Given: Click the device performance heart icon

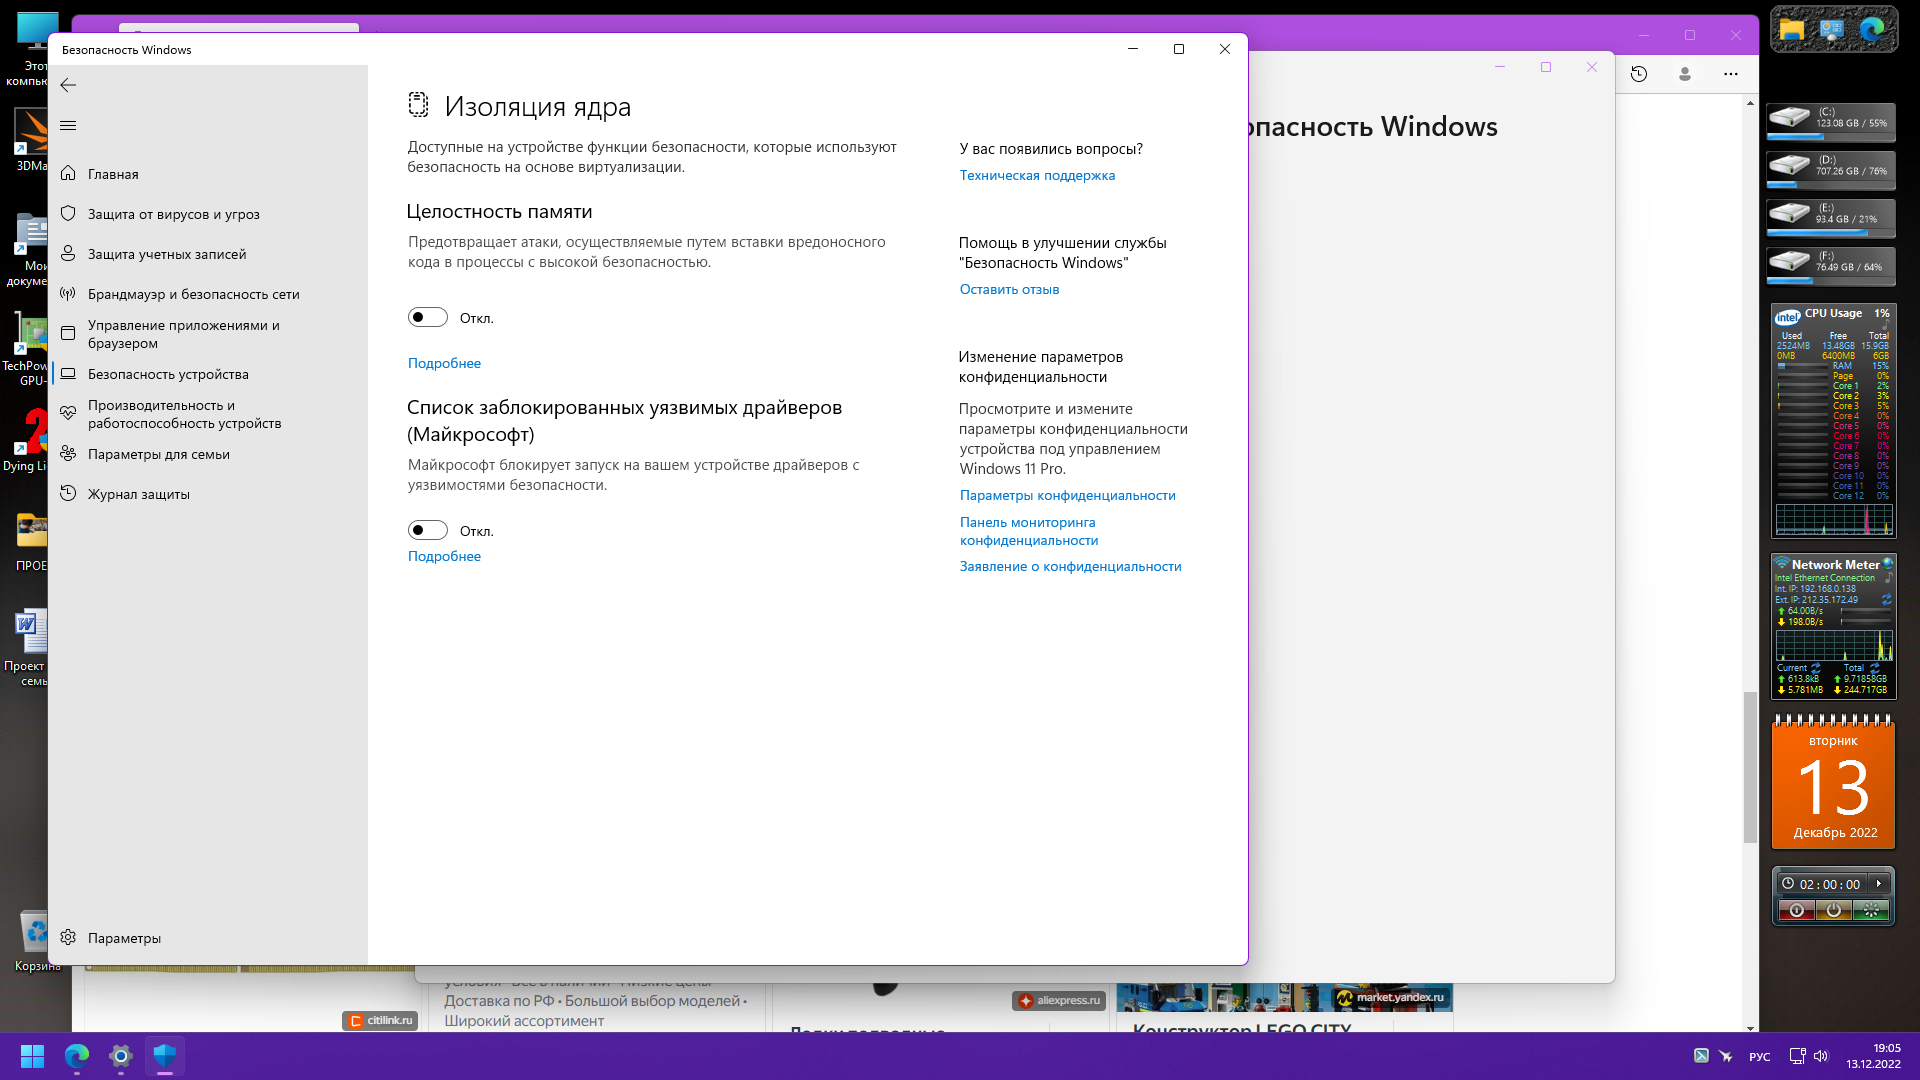Looking at the screenshot, I should (68, 413).
